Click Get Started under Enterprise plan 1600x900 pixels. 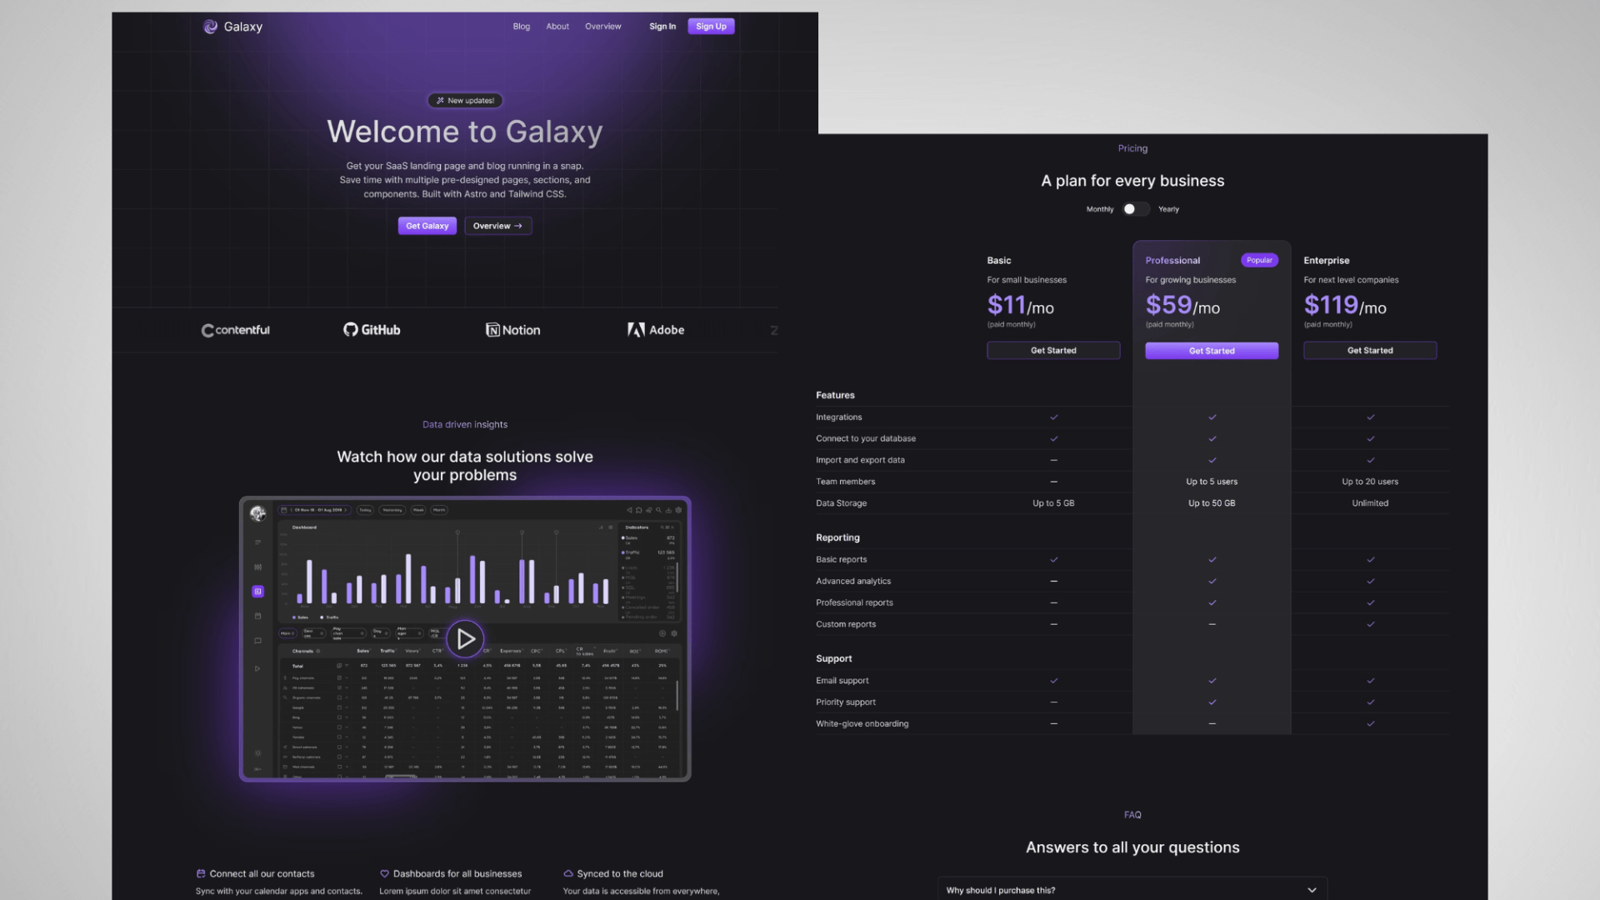click(1370, 350)
